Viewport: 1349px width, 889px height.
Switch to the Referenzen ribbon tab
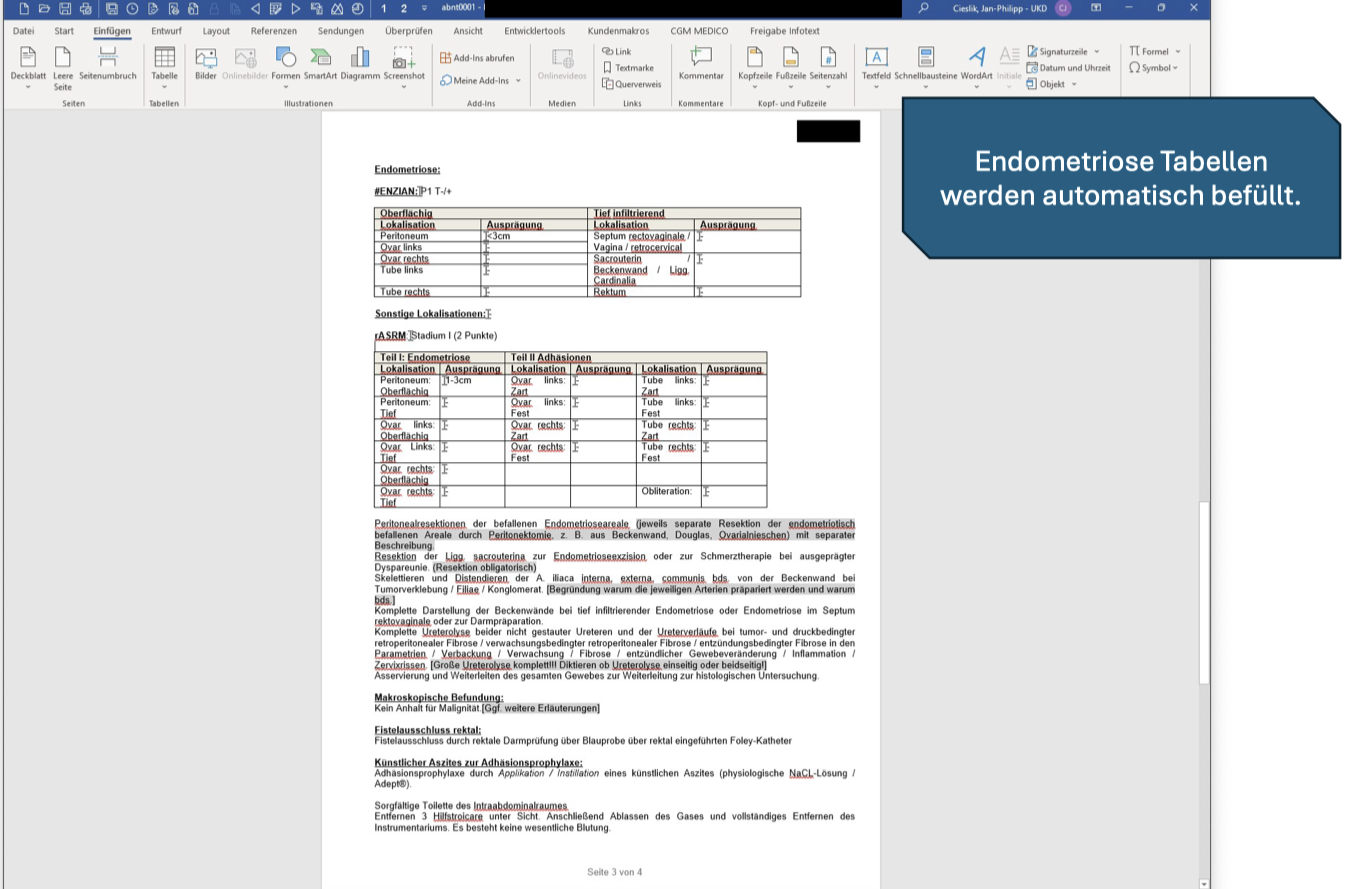coord(273,31)
